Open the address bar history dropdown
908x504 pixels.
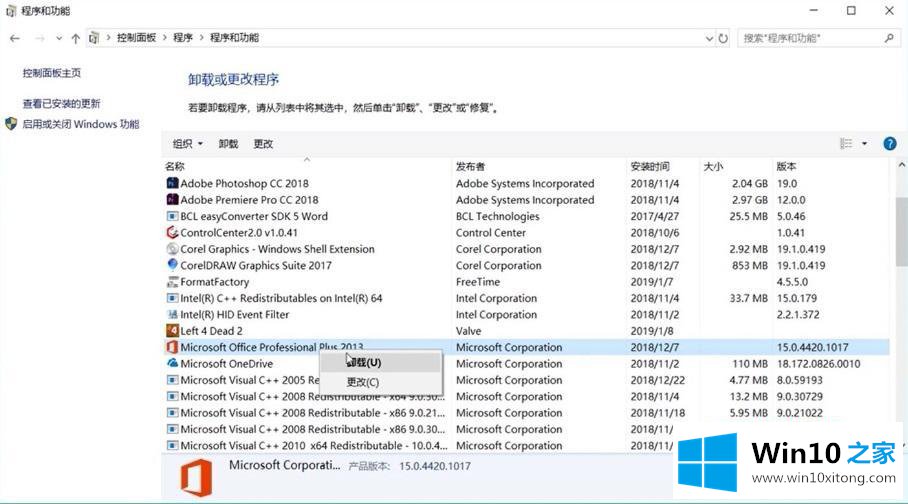pos(709,38)
